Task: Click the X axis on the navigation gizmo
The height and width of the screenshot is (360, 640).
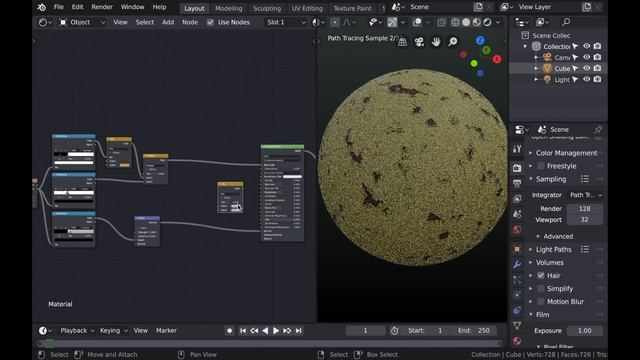Action: [x=497, y=59]
